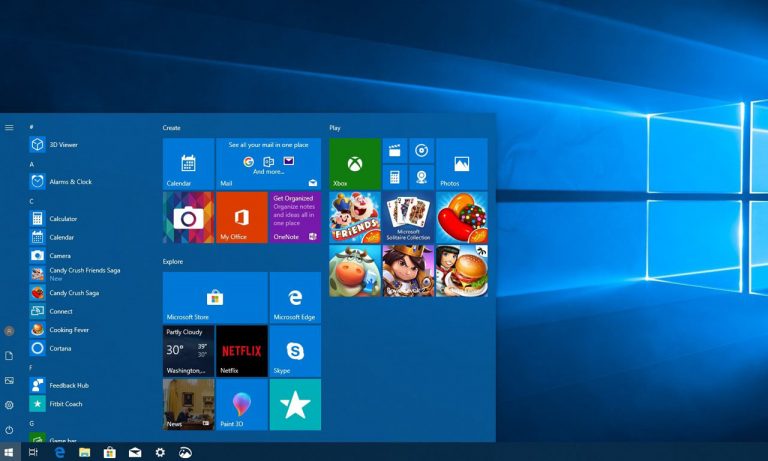Open Documents from the Start sidebar
Screen dimensions: 768x461
(9, 356)
